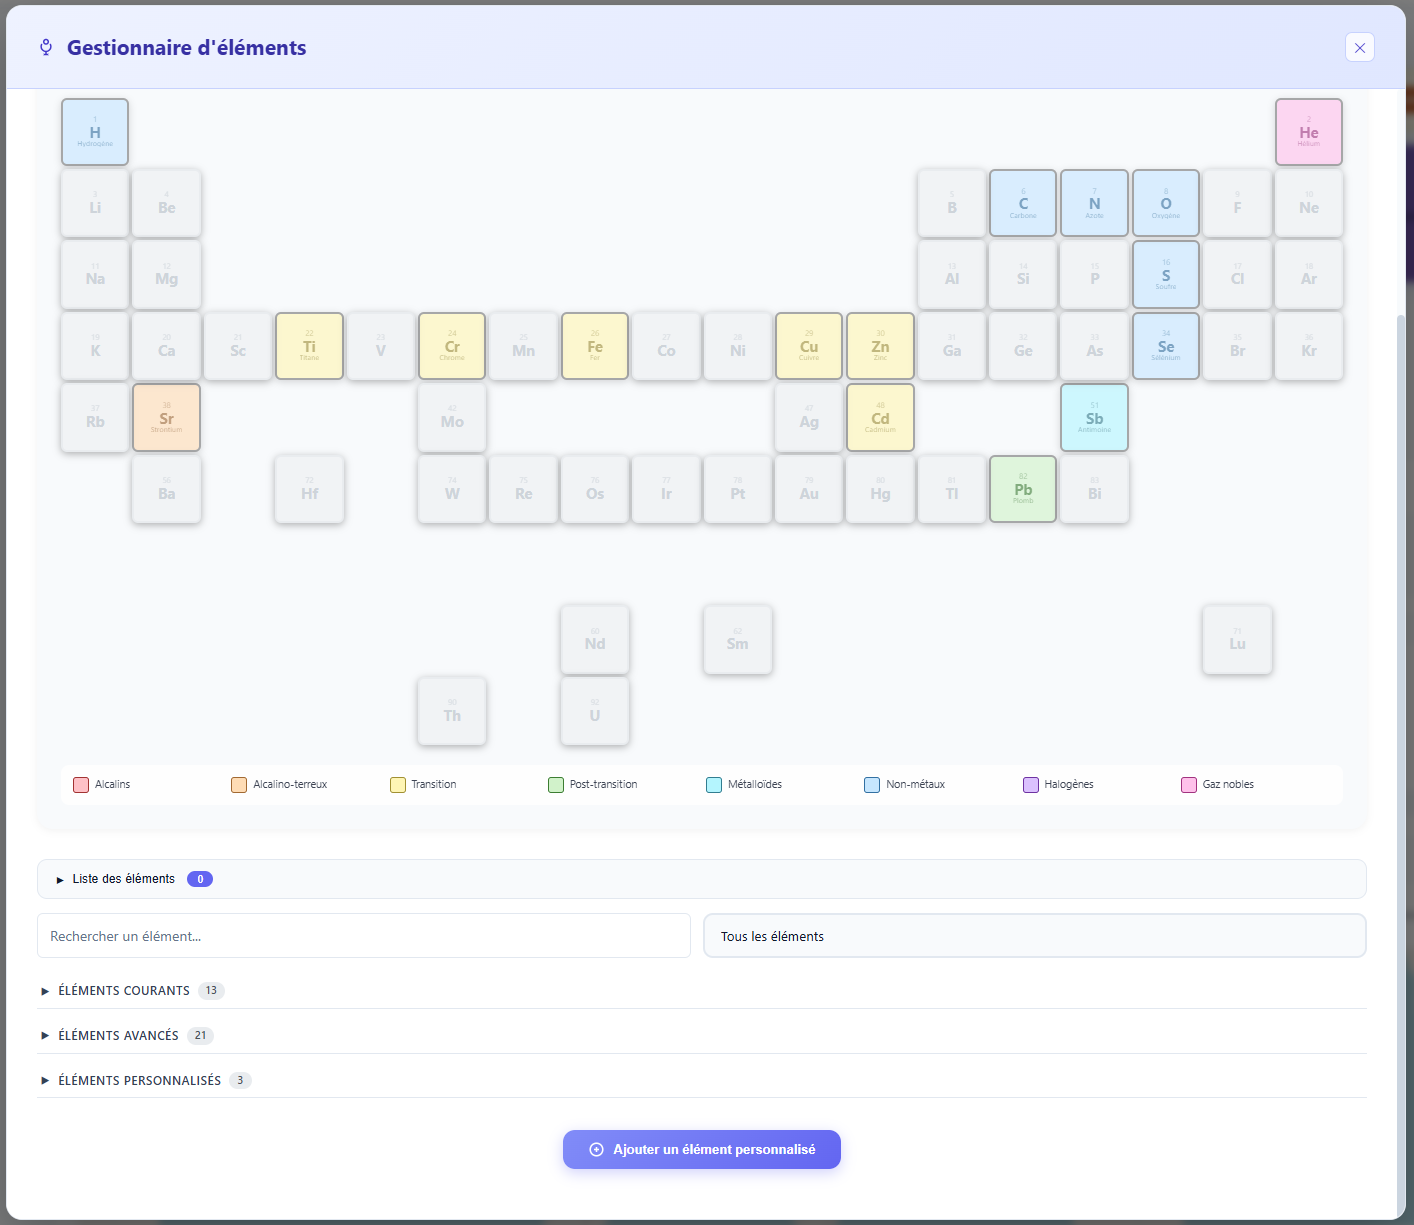This screenshot has height=1225, width=1414.
Task: Click the Rechercher un élément search field
Action: [x=363, y=935]
